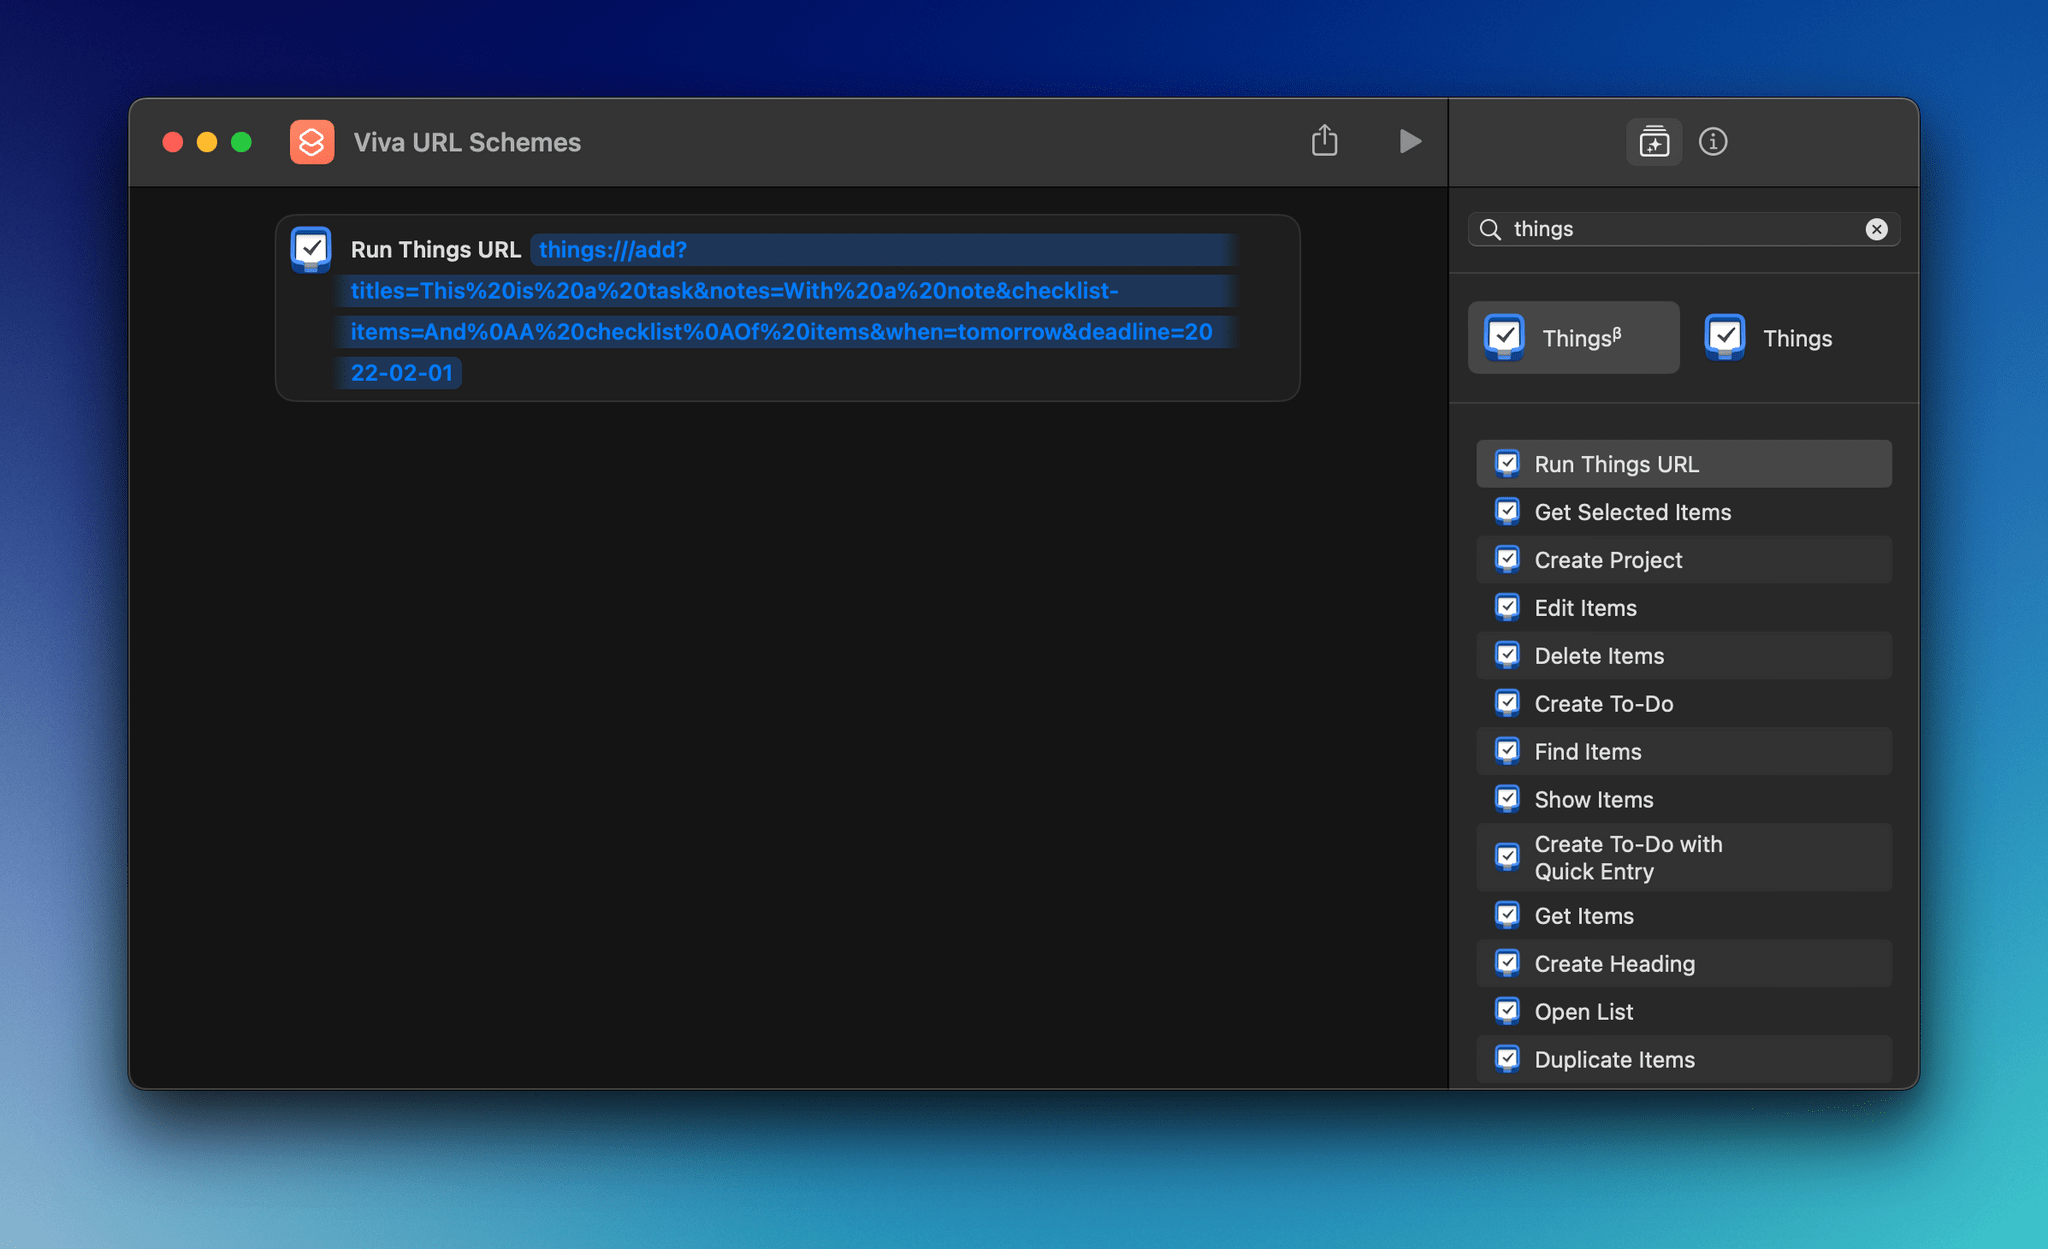Click the Things icon beside Edit Items
Screen dimensions: 2048x1249
coord(1507,607)
